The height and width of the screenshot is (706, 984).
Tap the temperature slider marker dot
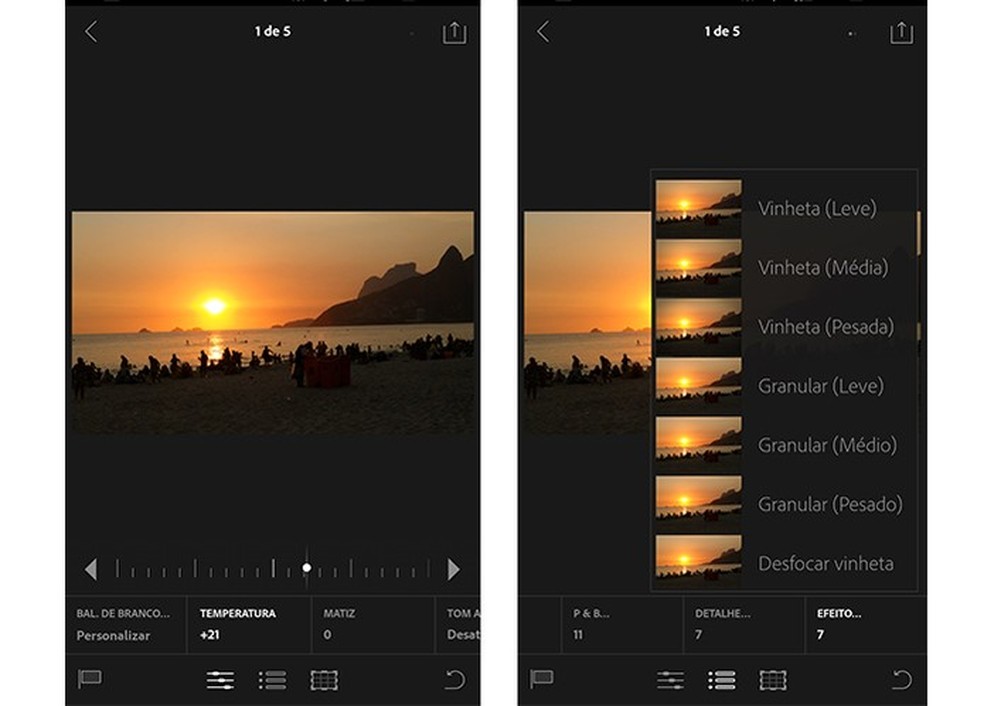point(306,567)
